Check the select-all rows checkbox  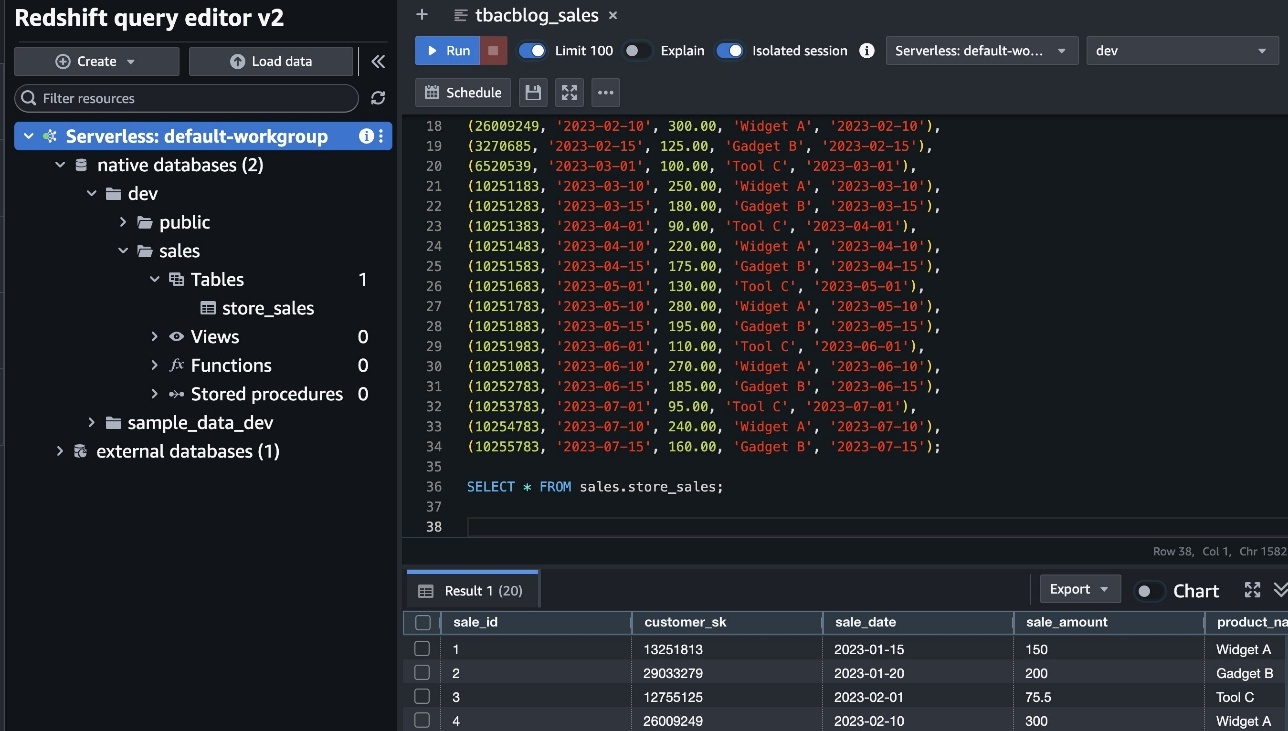click(x=422, y=622)
